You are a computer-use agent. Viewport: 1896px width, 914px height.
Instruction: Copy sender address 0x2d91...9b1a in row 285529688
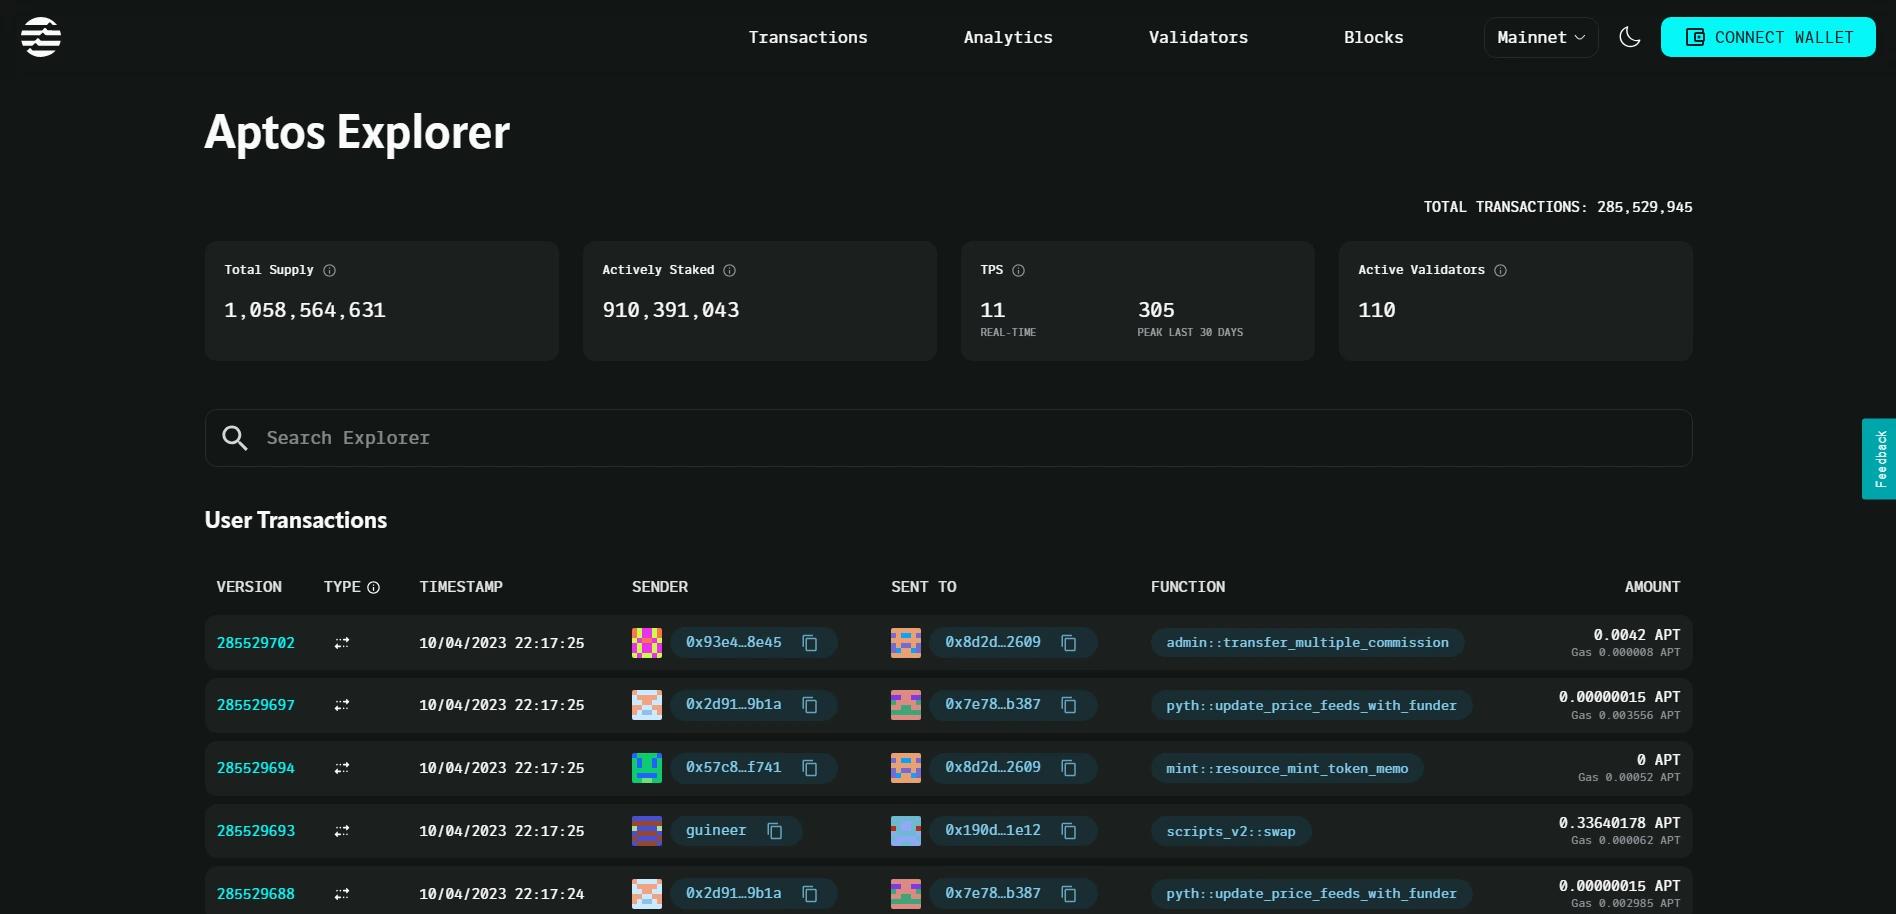click(x=810, y=894)
